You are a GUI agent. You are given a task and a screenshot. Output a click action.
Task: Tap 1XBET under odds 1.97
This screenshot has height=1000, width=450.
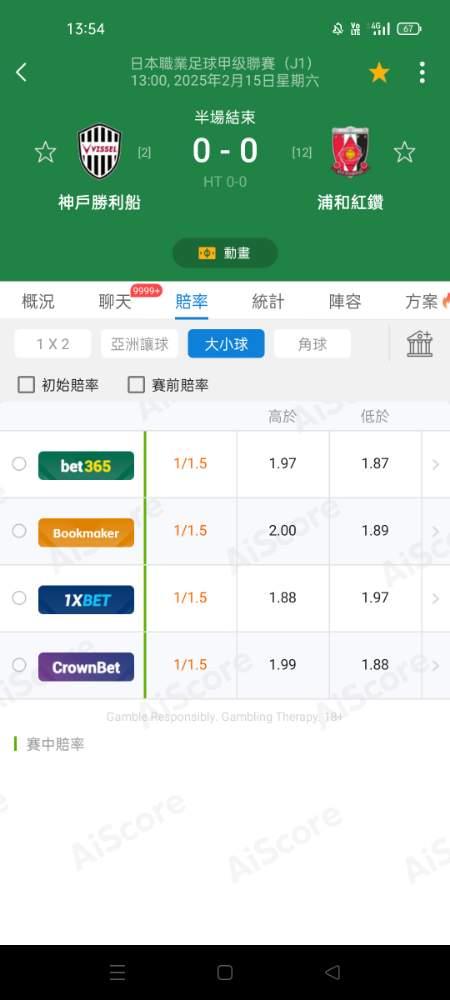pyautogui.click(x=375, y=598)
